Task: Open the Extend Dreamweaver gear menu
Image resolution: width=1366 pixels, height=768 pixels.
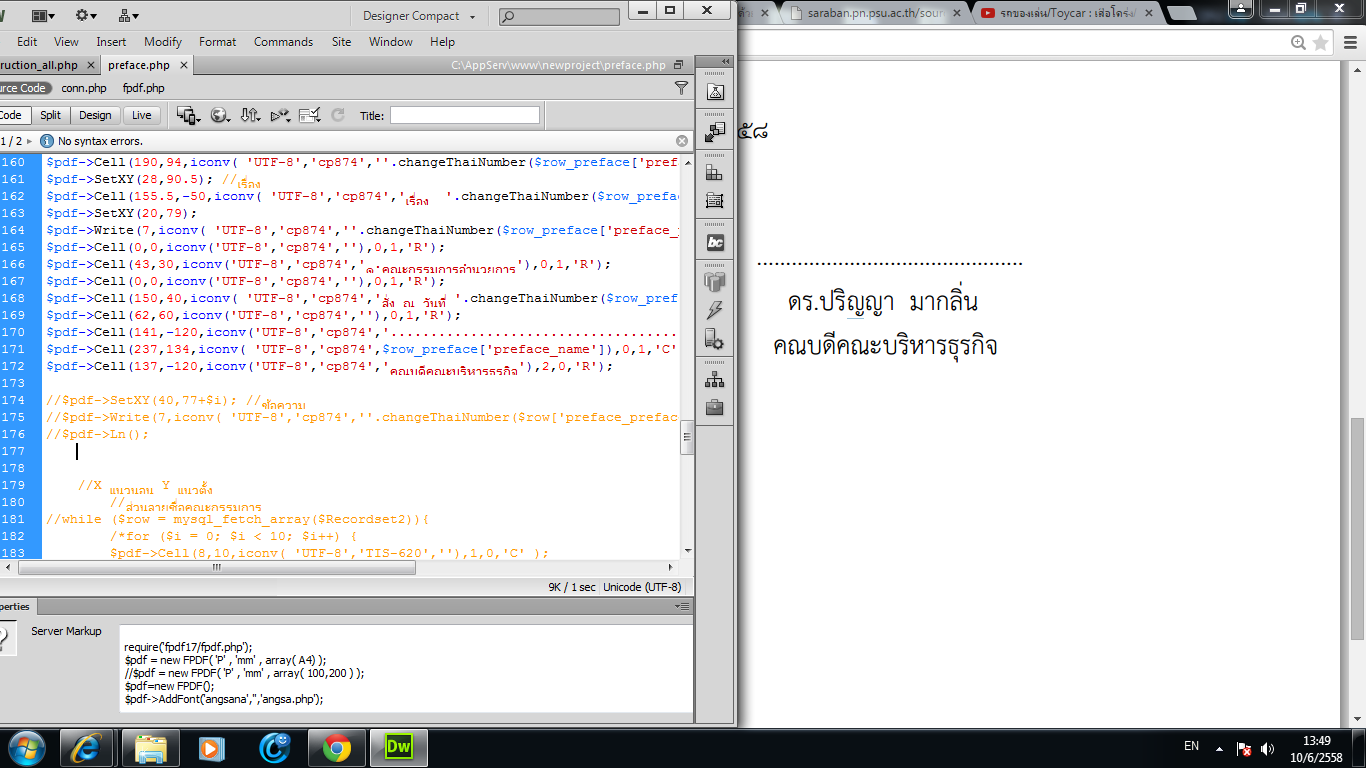Action: [87, 15]
